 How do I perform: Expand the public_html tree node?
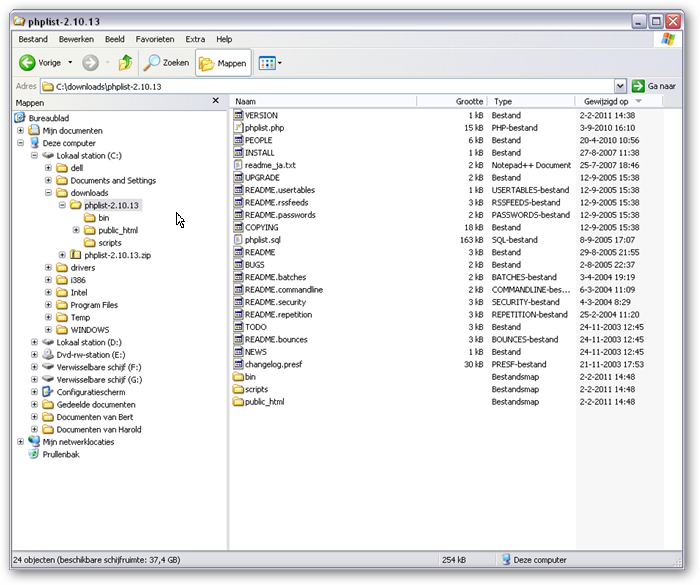pos(76,230)
